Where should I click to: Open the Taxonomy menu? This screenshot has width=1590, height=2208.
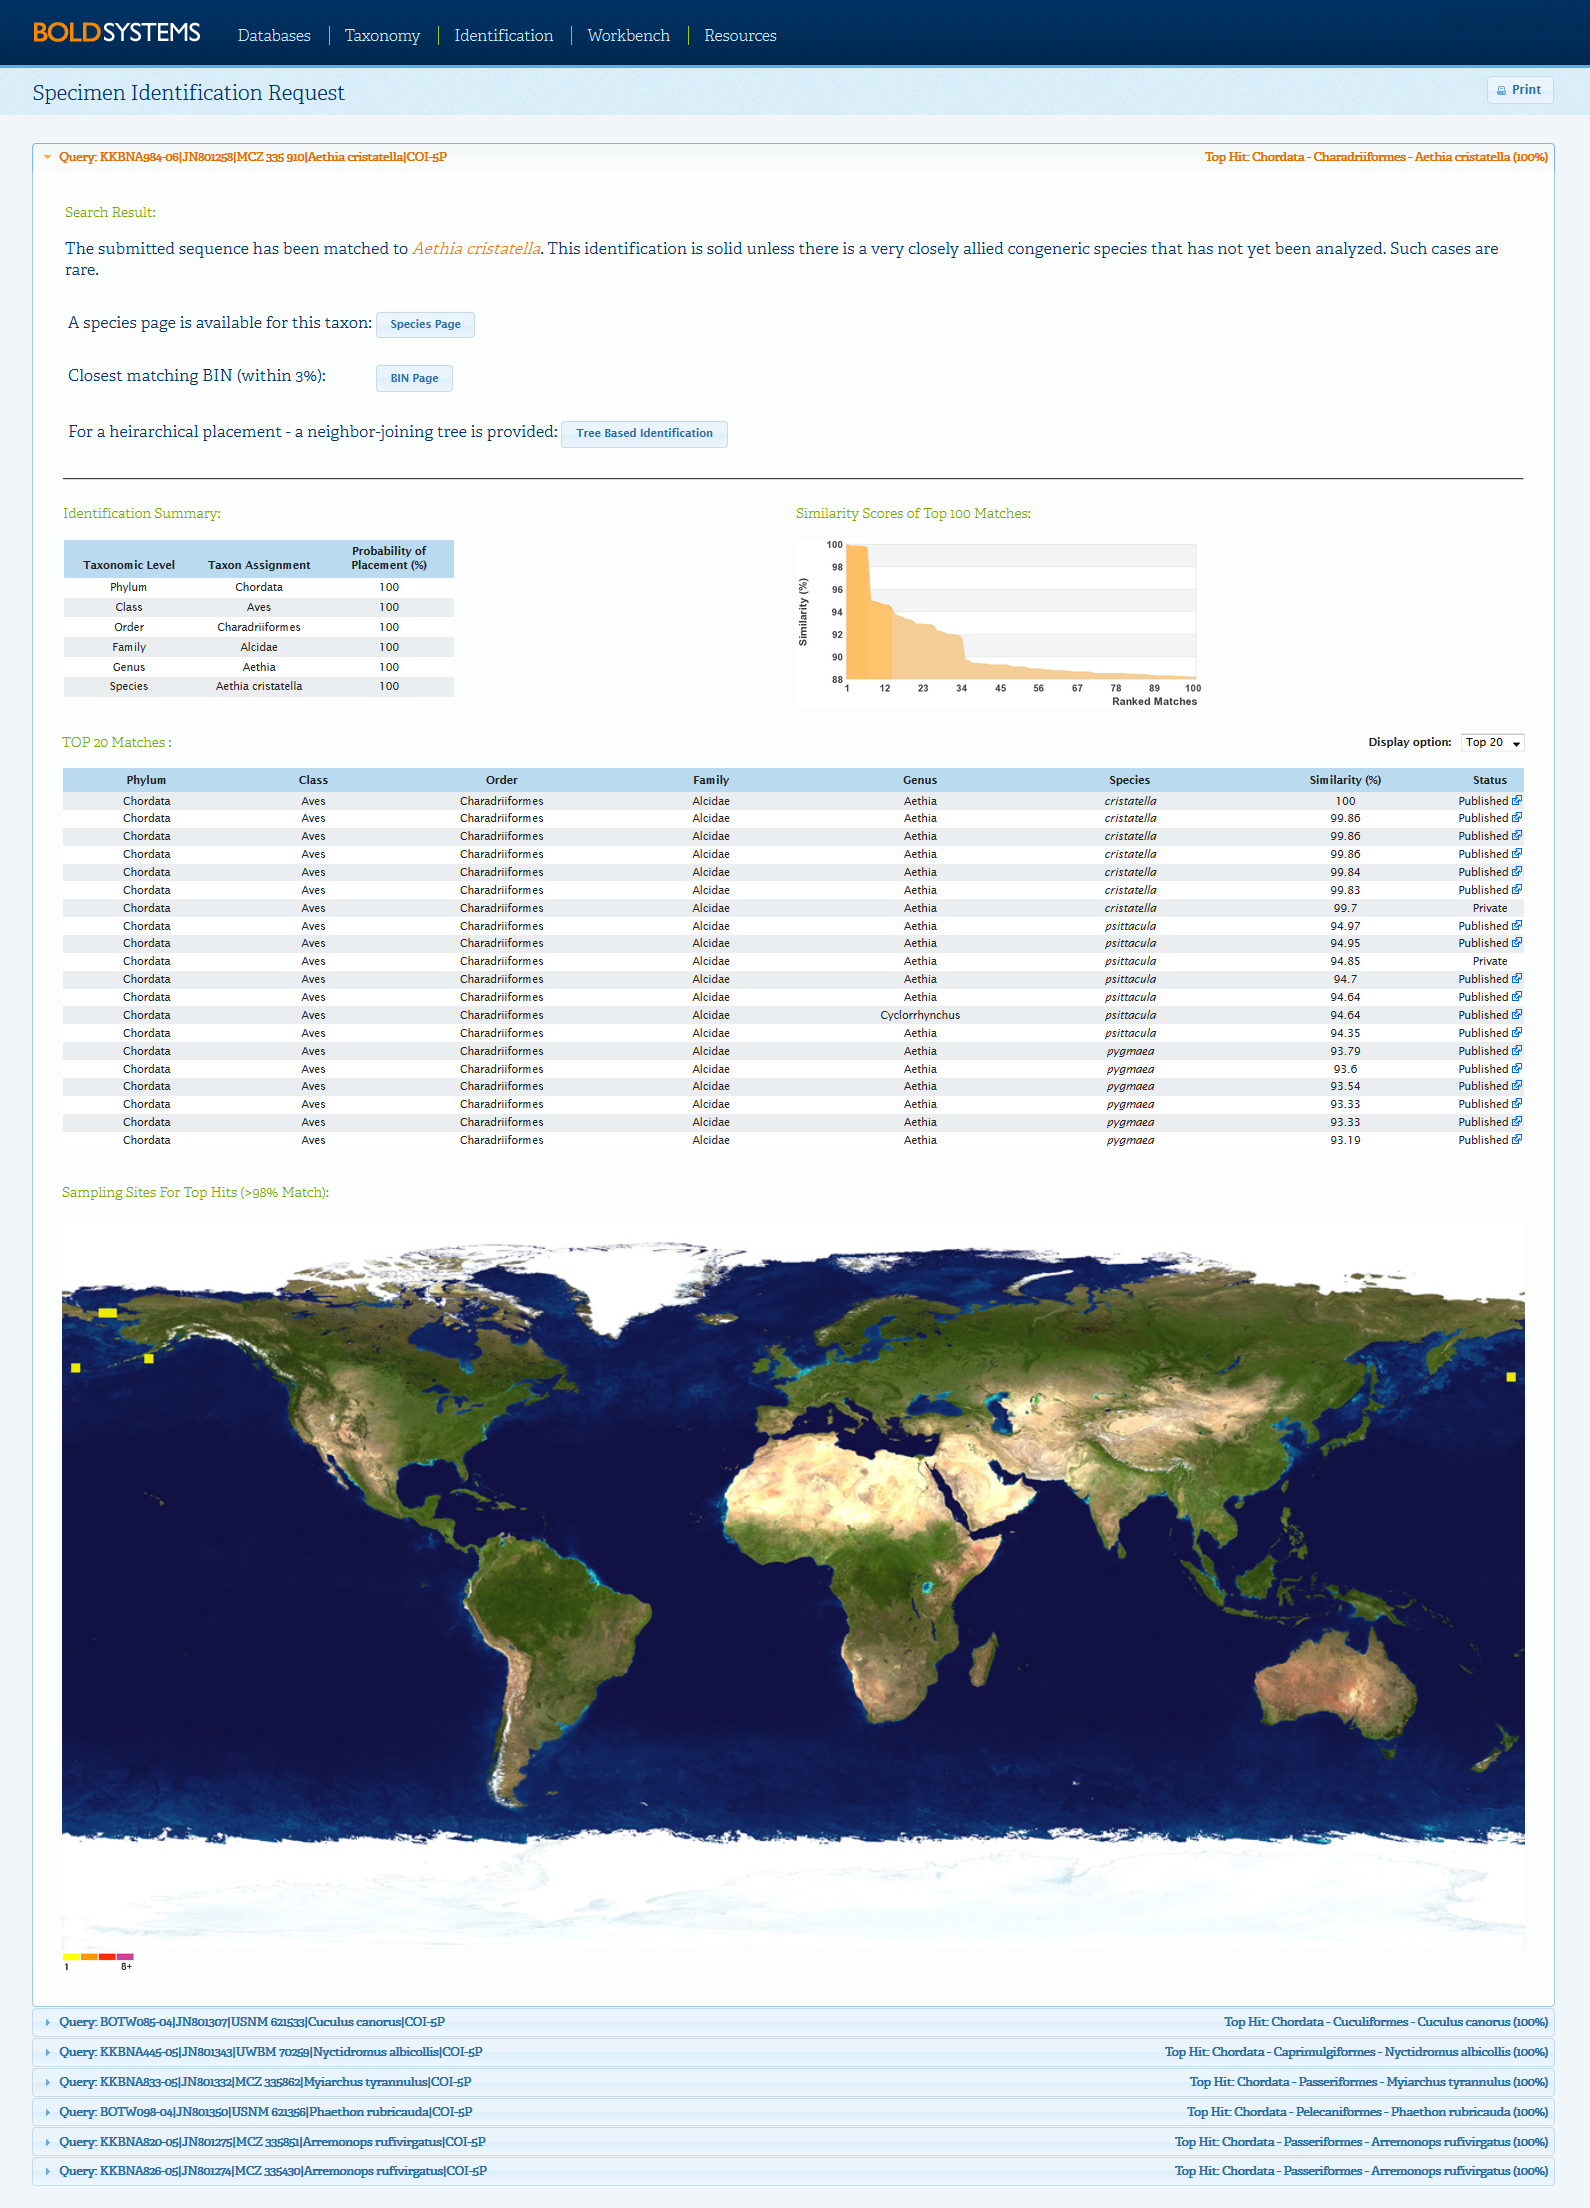(x=382, y=35)
